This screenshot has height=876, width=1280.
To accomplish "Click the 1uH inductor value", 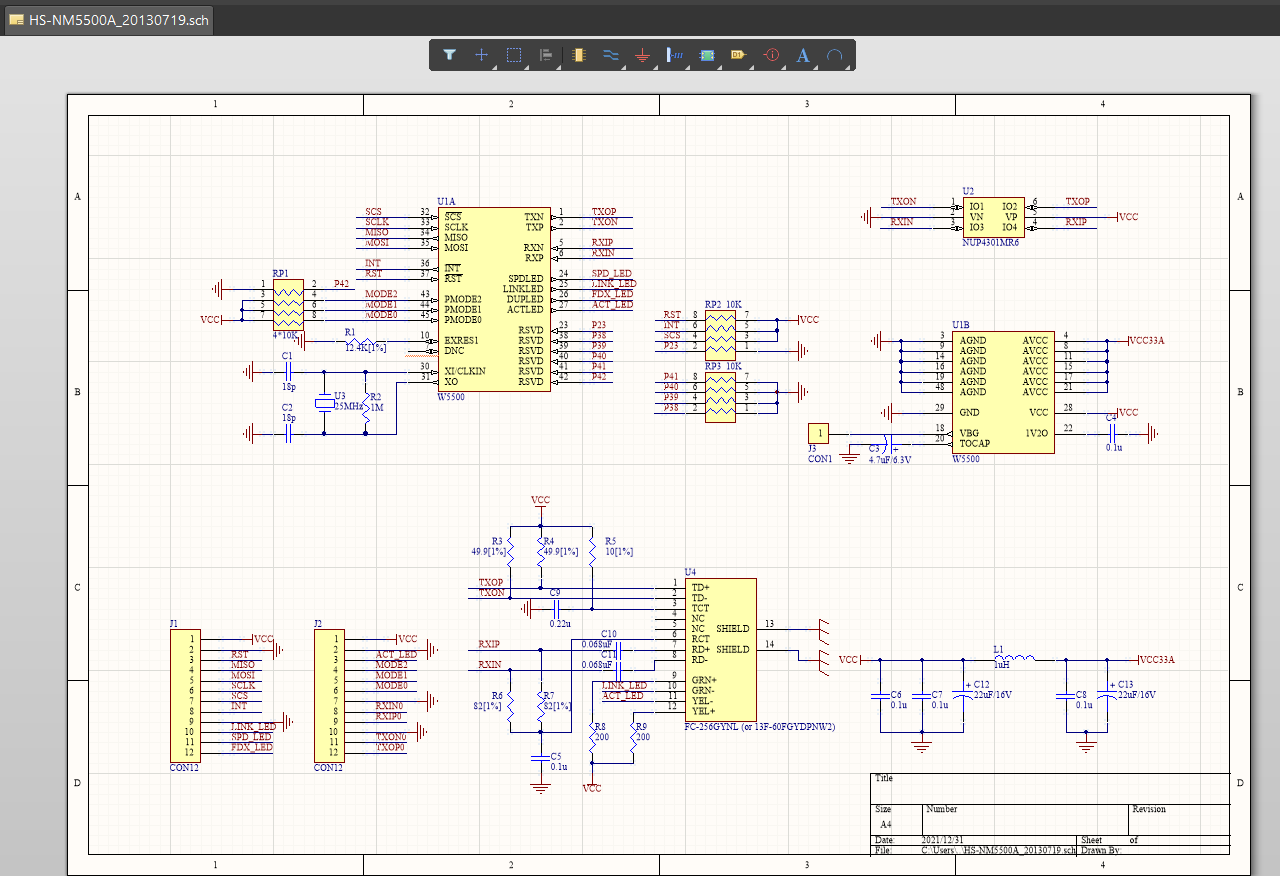I will pyautogui.click(x=1001, y=663).
